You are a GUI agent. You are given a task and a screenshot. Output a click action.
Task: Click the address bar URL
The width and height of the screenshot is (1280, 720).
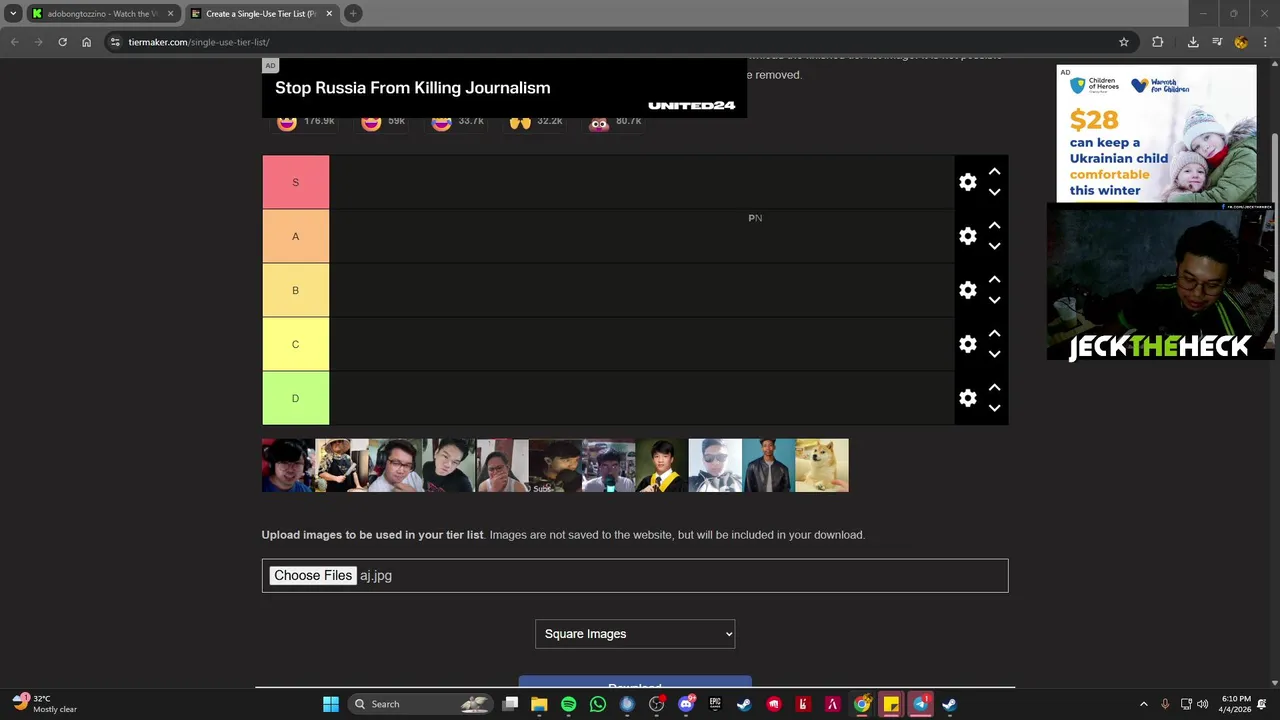click(199, 42)
